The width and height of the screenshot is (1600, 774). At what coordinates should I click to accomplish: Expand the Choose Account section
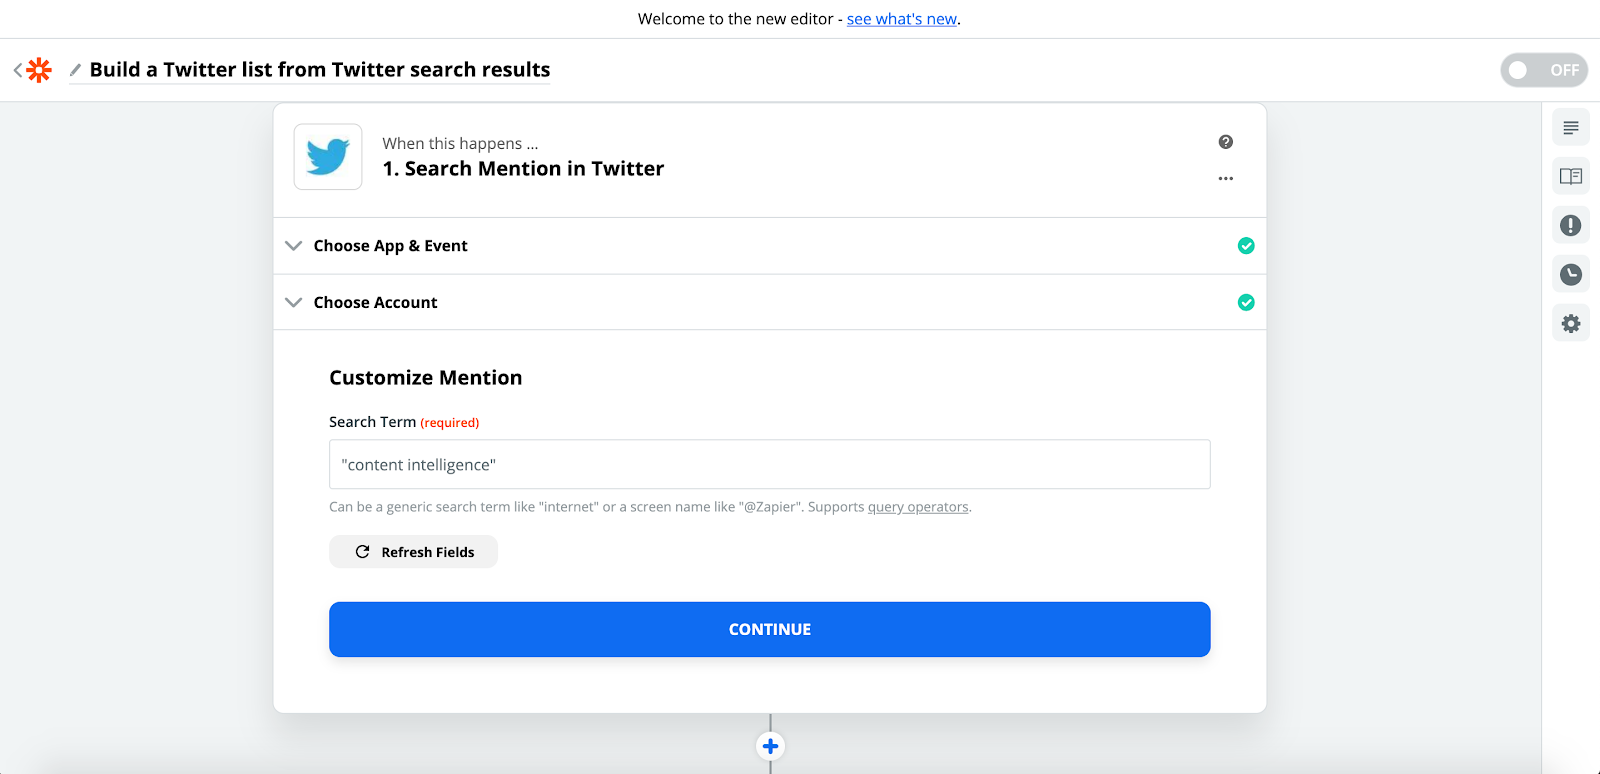pos(770,302)
